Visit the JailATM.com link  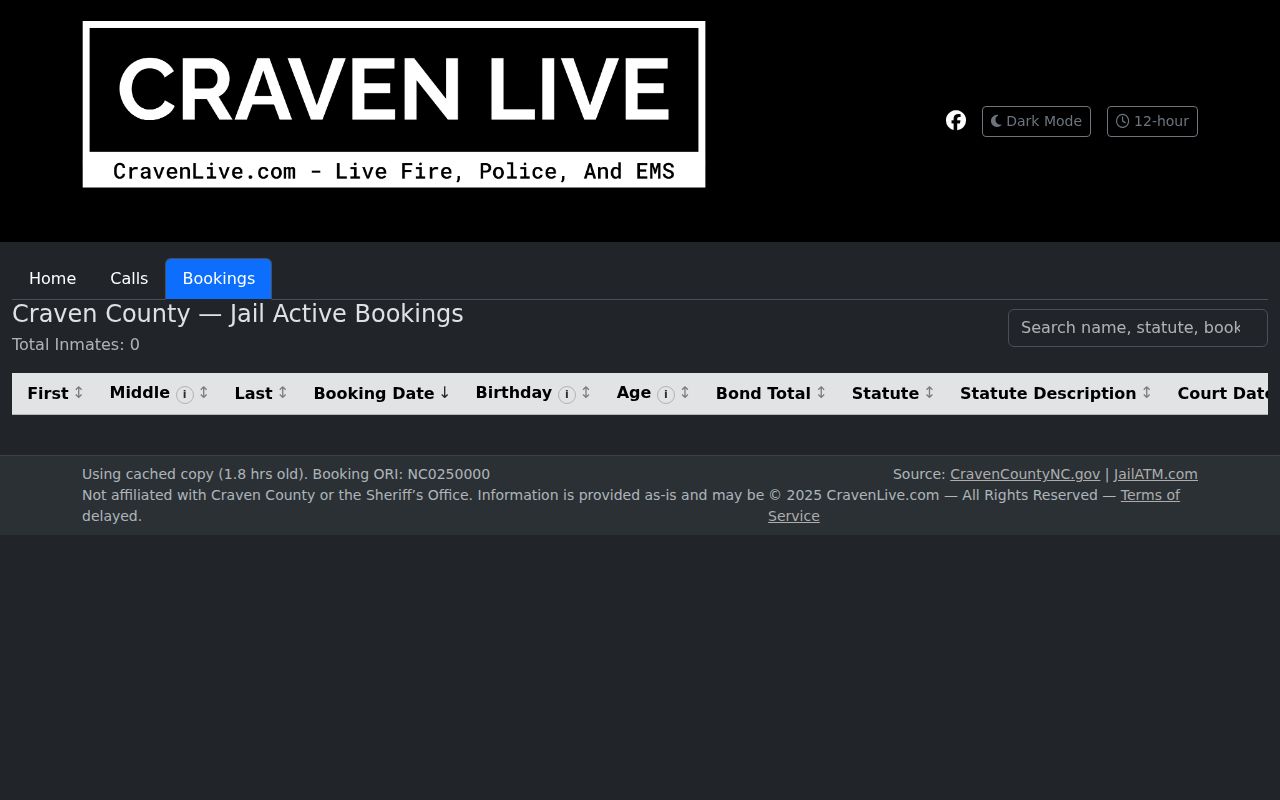tap(1156, 474)
